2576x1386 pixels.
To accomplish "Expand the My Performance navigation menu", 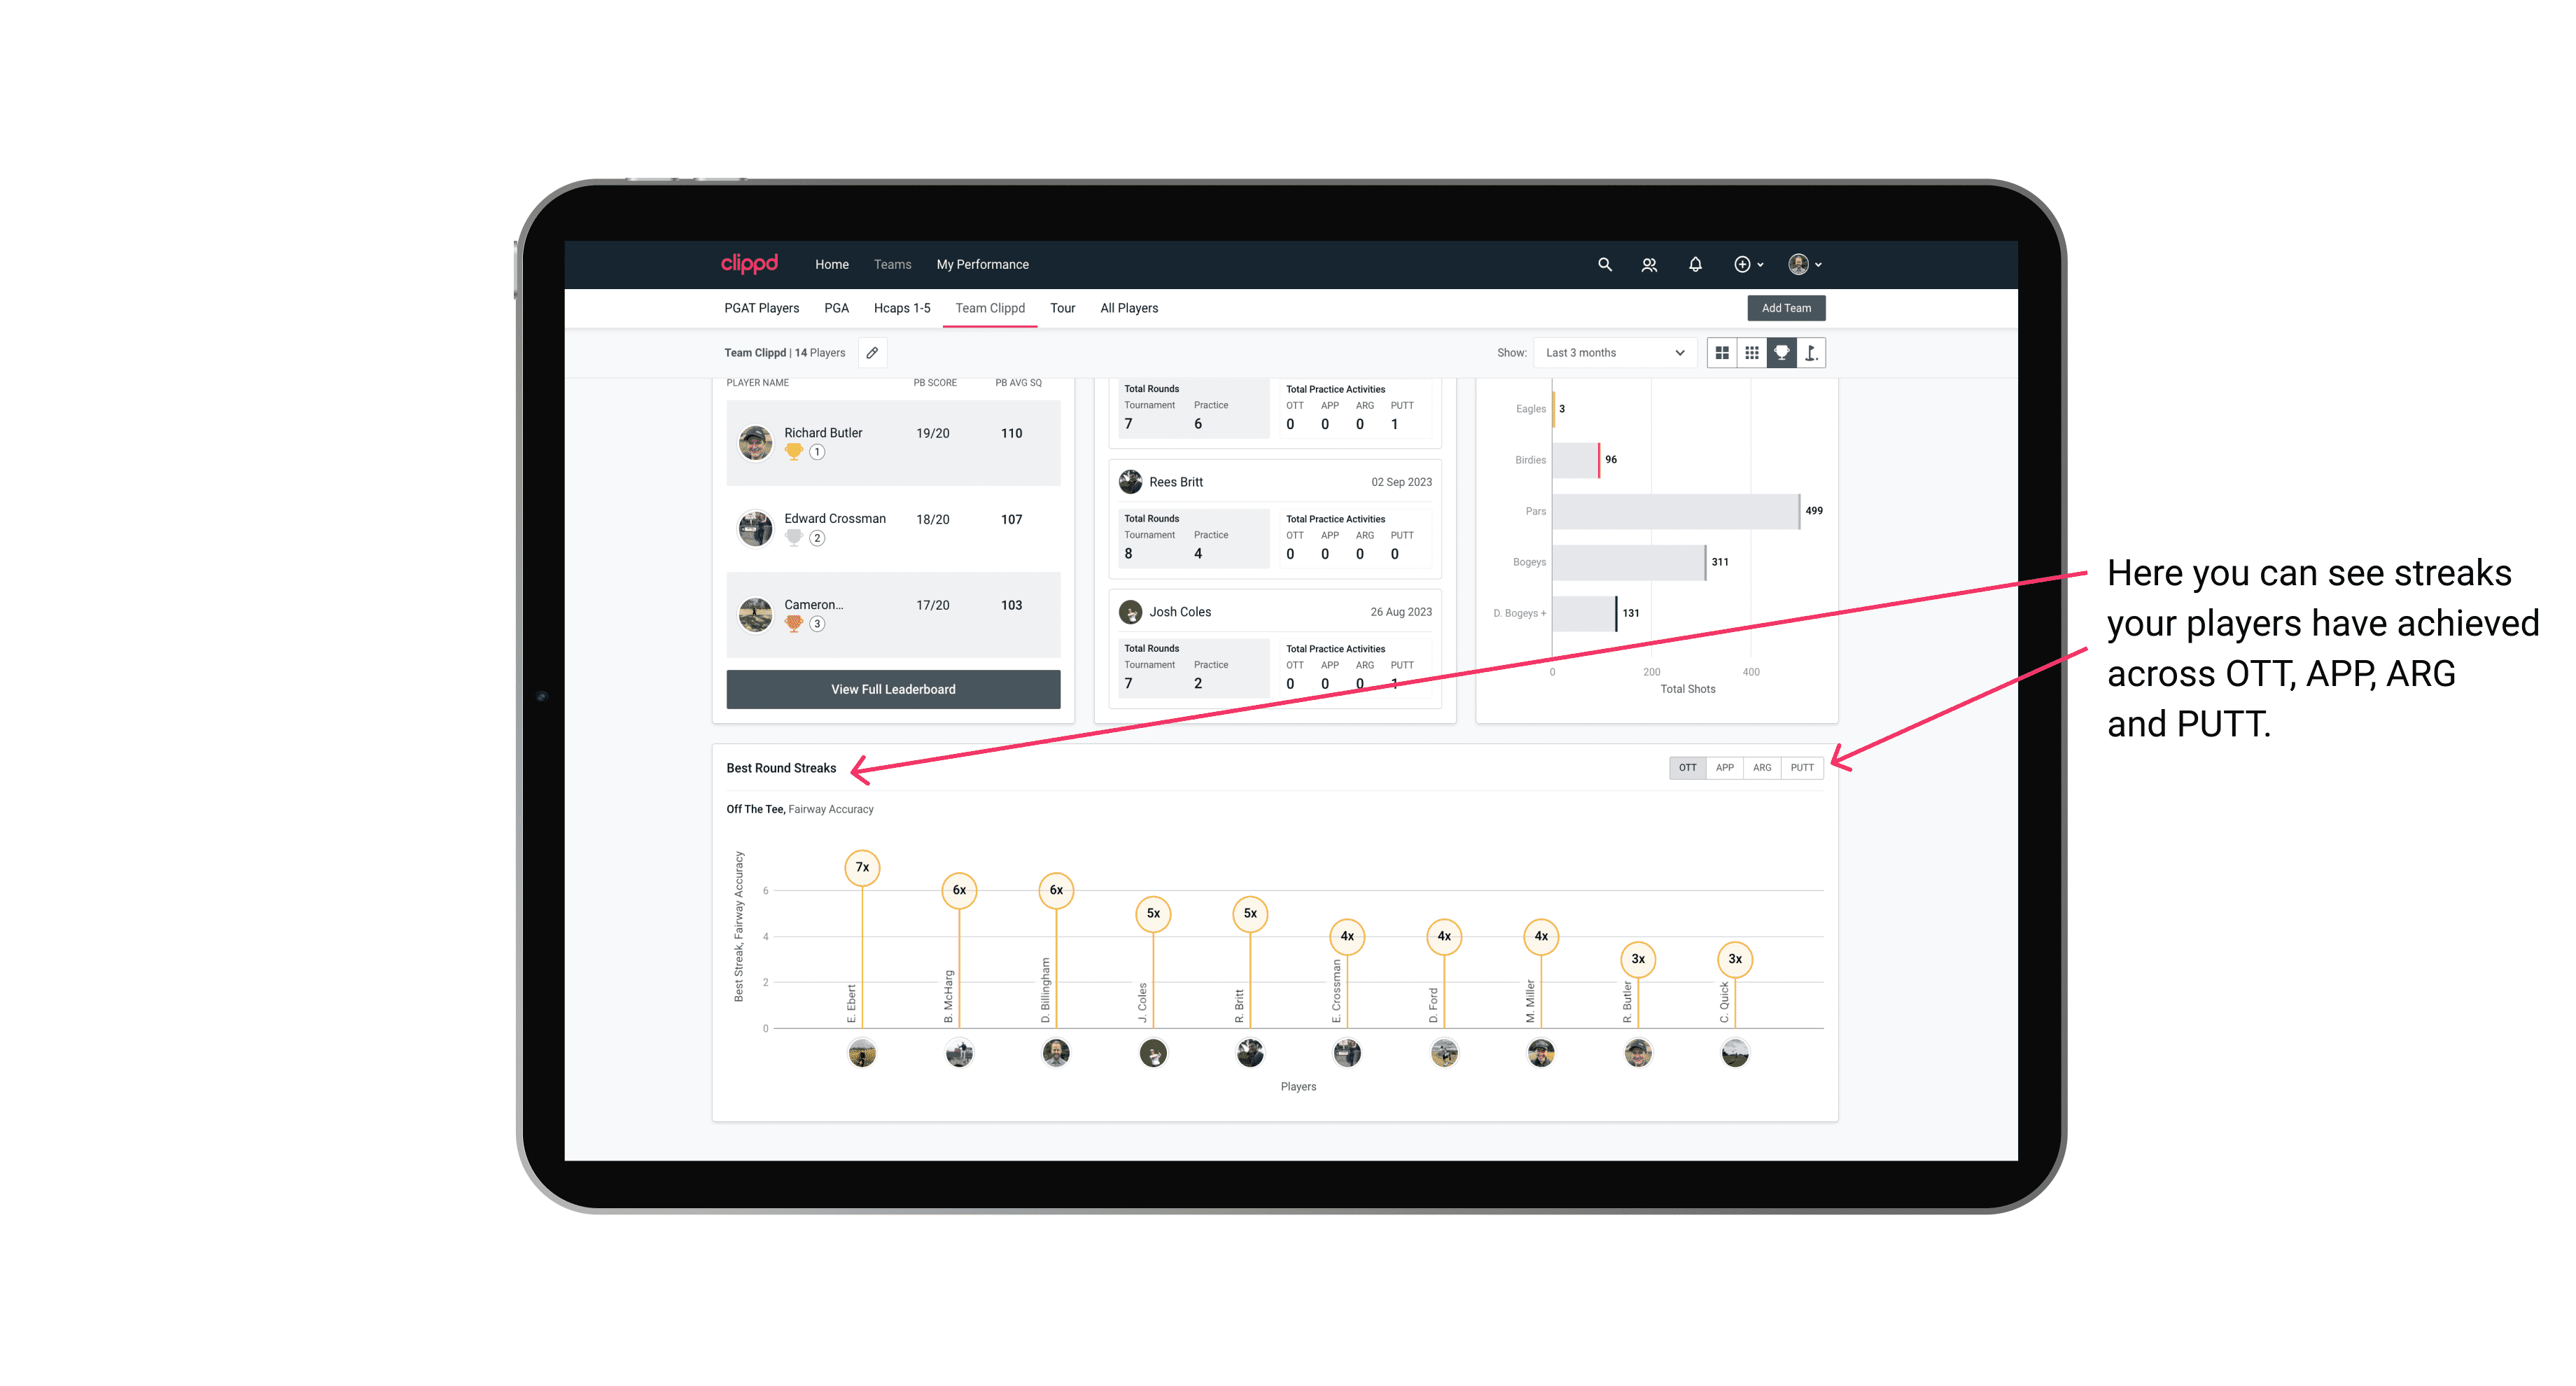I will 983,265.
